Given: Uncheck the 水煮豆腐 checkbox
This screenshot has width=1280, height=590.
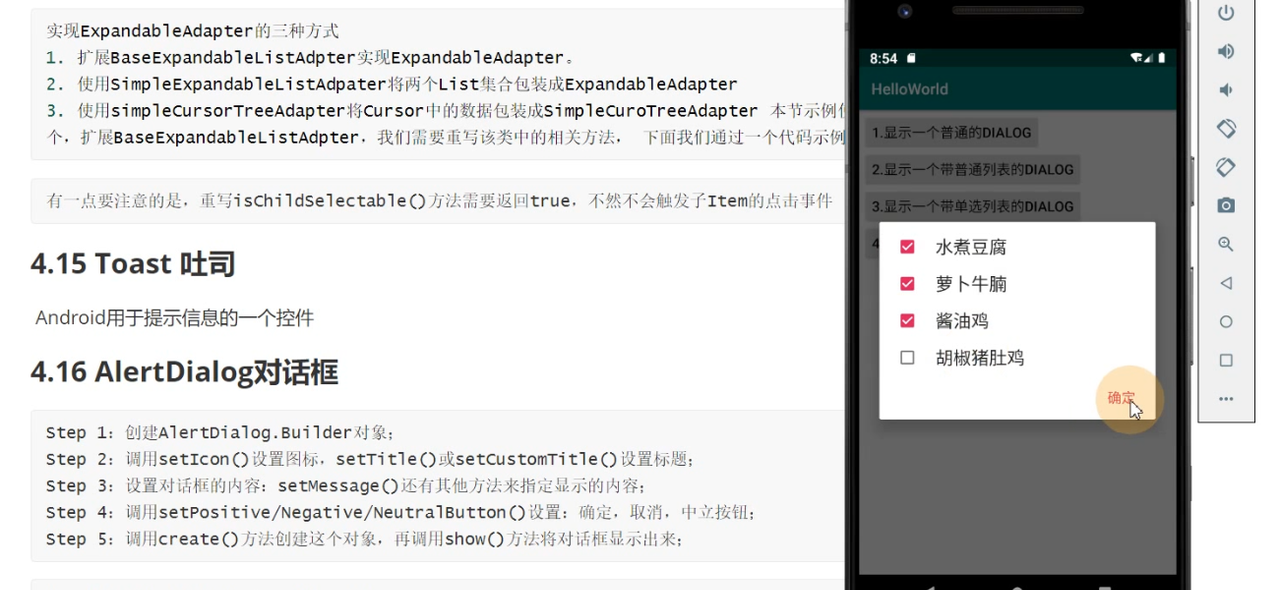Looking at the screenshot, I should coord(907,246).
